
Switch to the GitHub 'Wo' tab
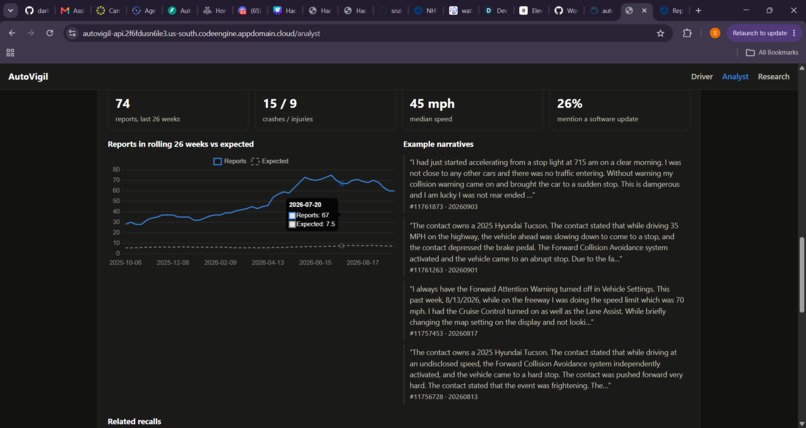(x=566, y=10)
